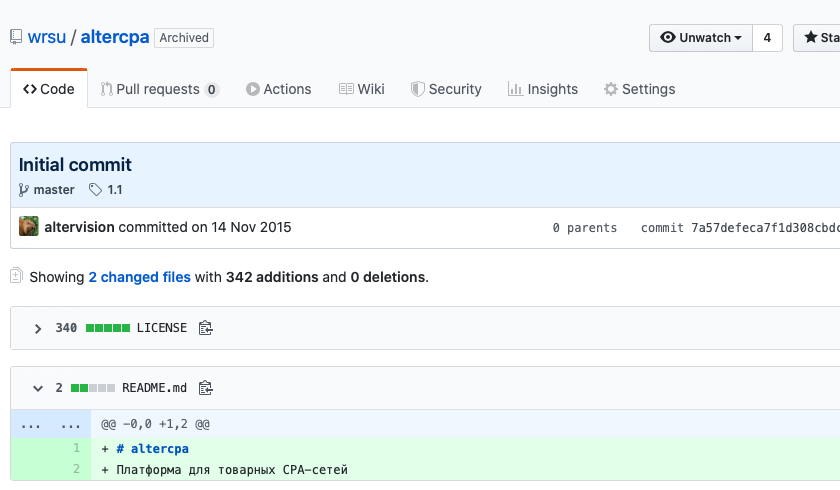Click the star icon
Screen dimensions: 840x490
click(x=811, y=37)
